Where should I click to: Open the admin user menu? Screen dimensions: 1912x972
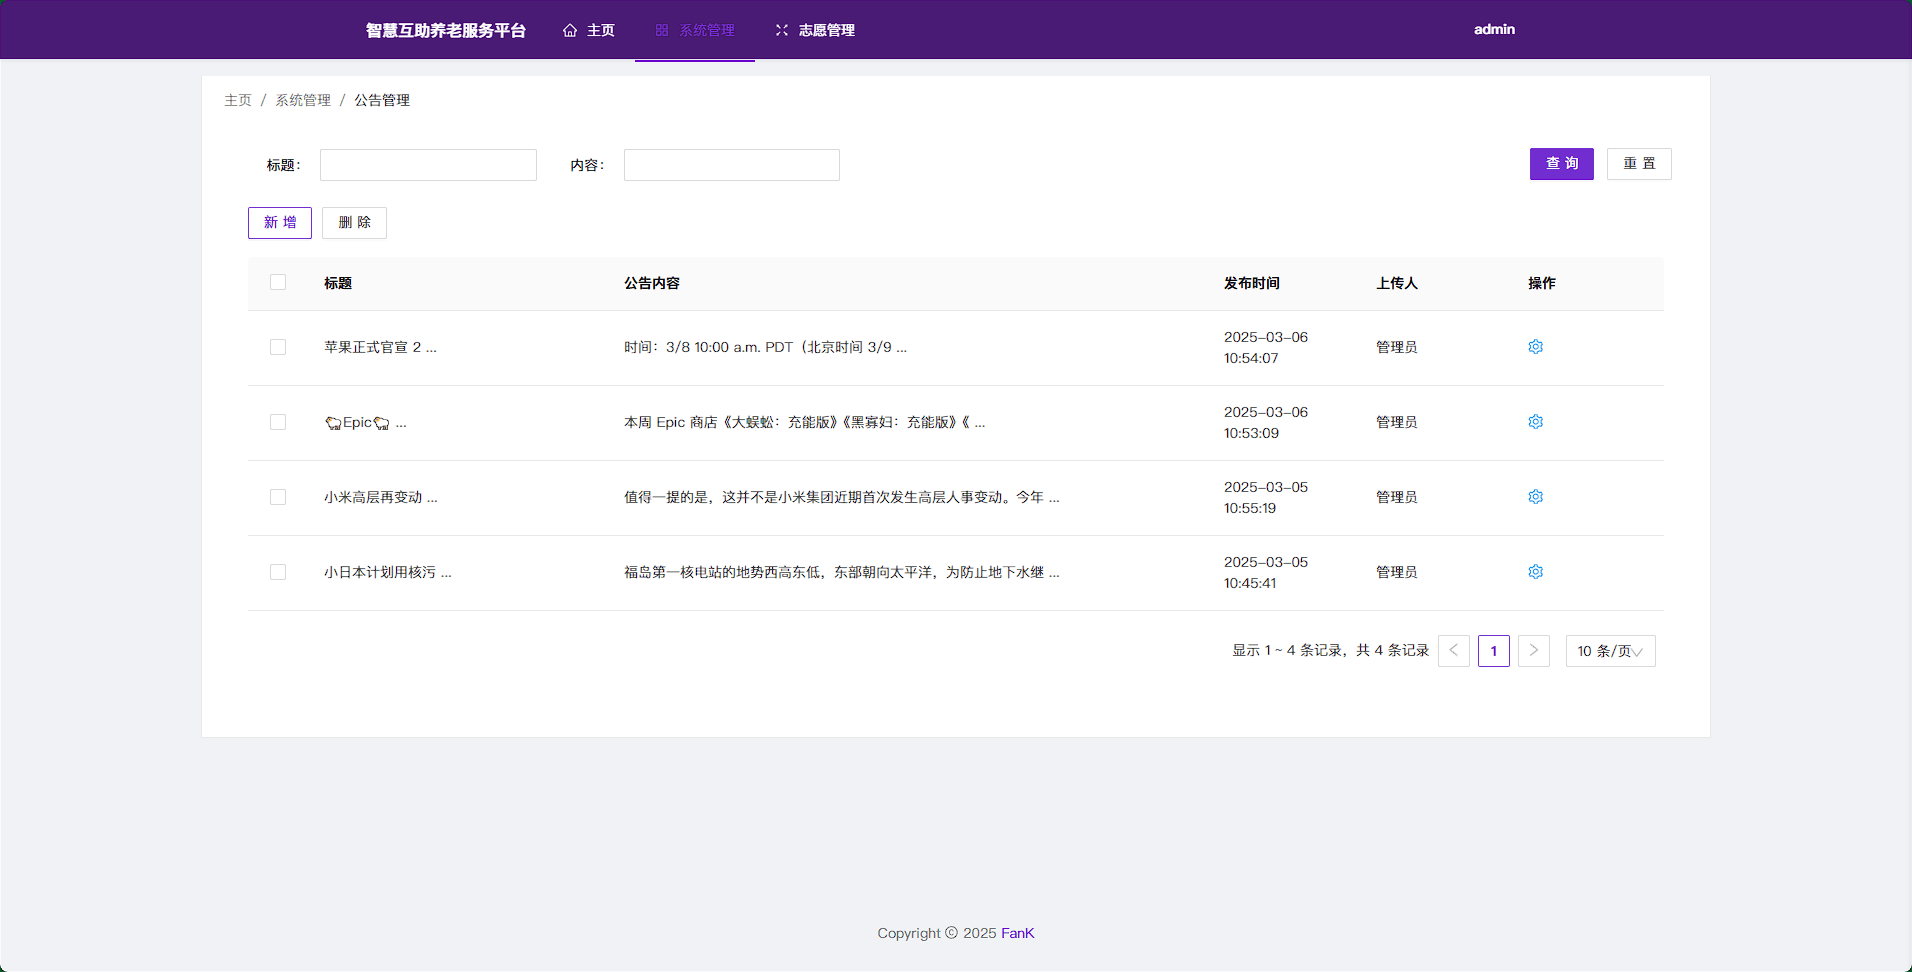[x=1494, y=30]
